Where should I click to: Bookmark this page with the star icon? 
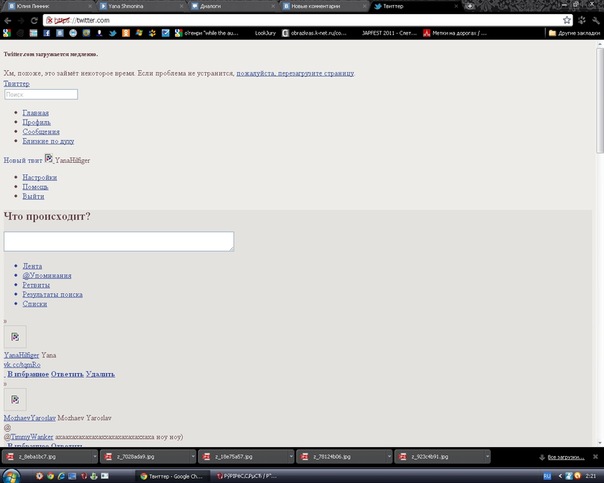[x=567, y=20]
